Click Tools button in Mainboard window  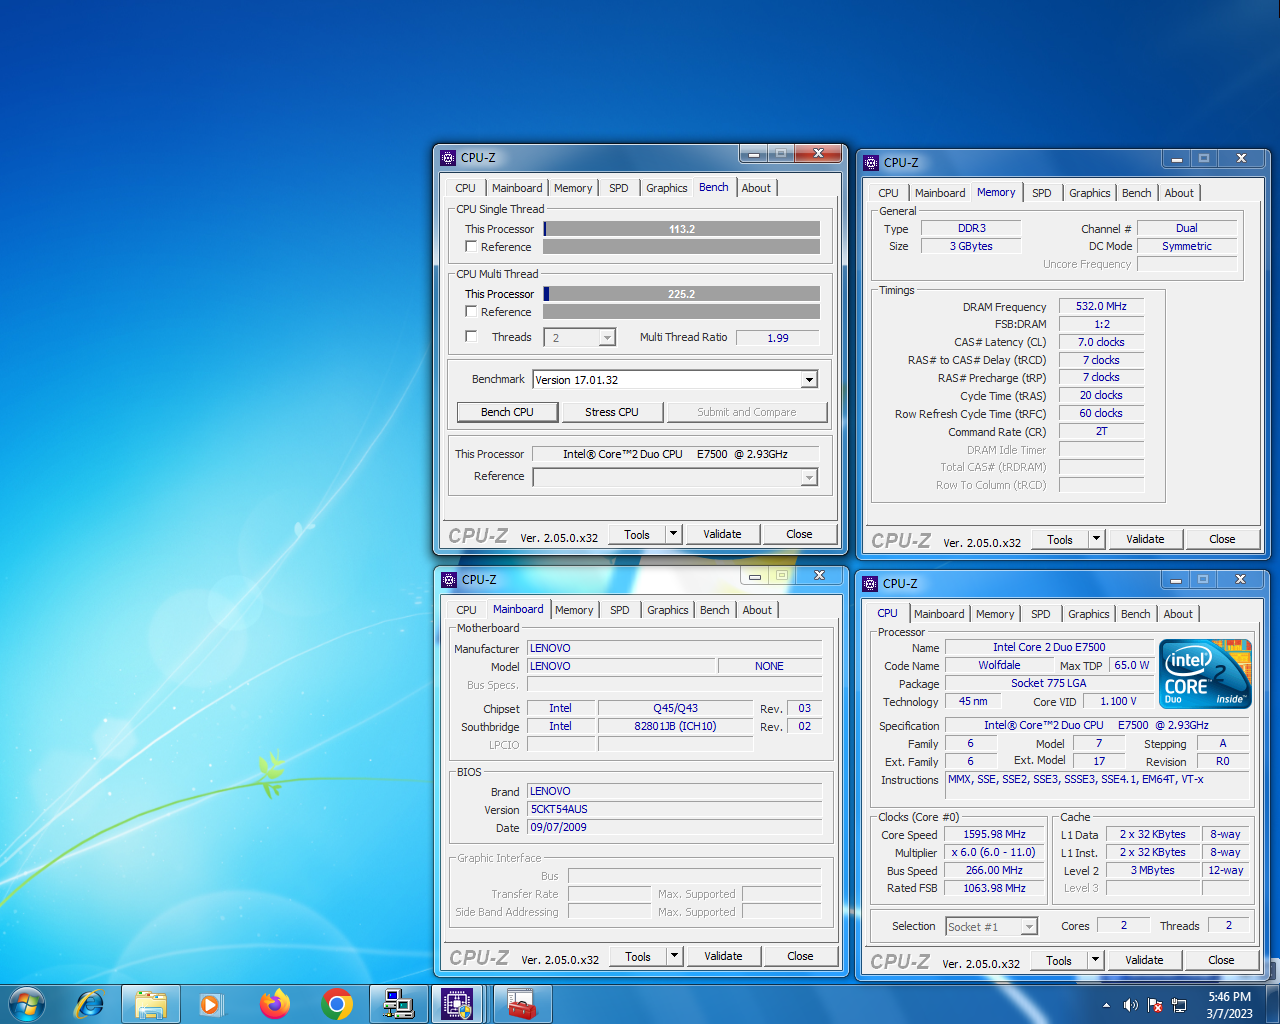click(x=638, y=956)
